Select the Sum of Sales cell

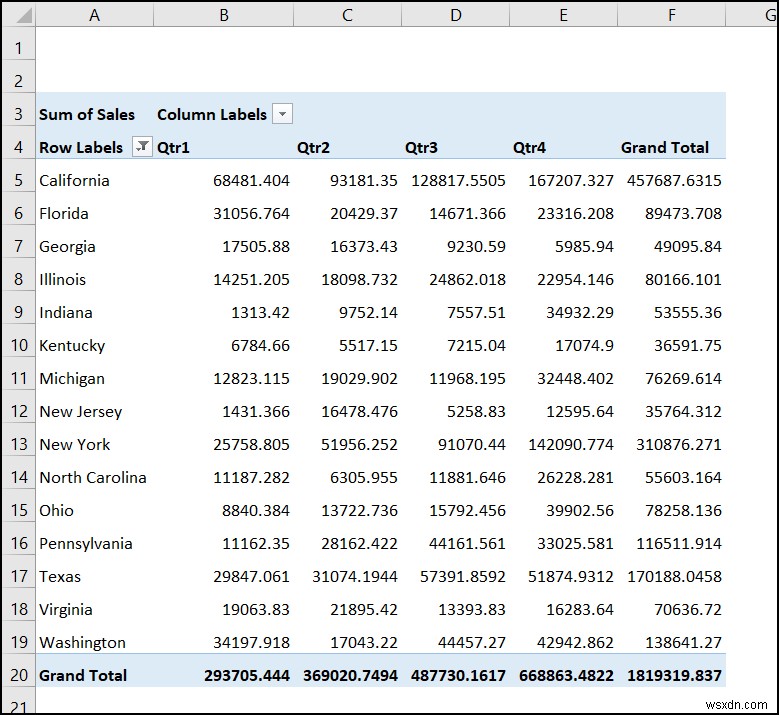[x=86, y=114]
